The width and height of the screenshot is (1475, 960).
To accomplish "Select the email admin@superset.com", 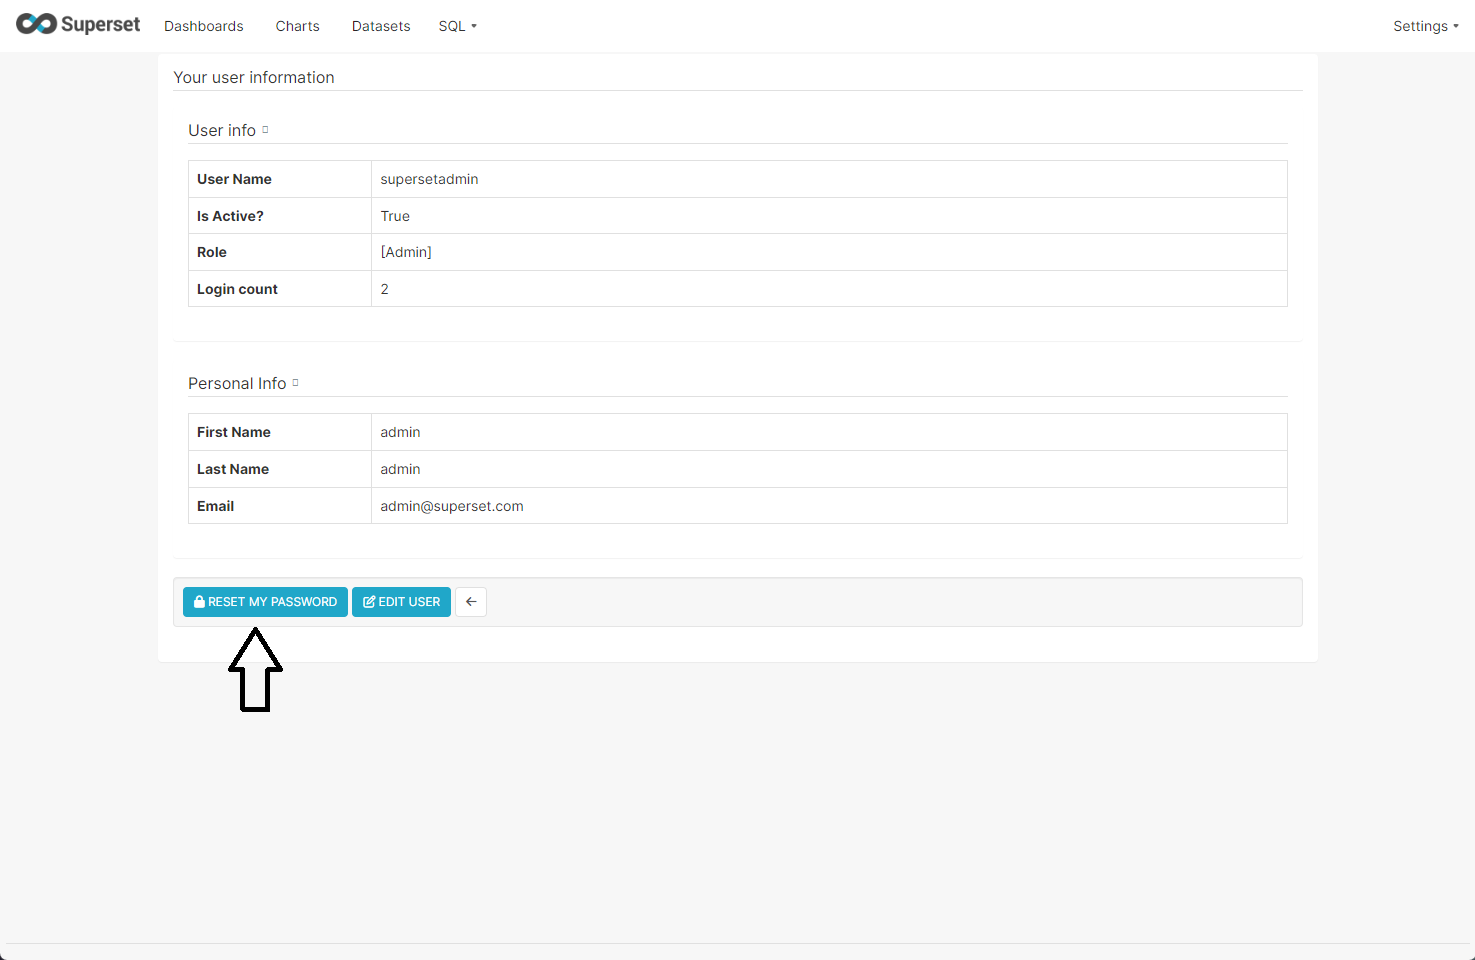I will (x=452, y=506).
